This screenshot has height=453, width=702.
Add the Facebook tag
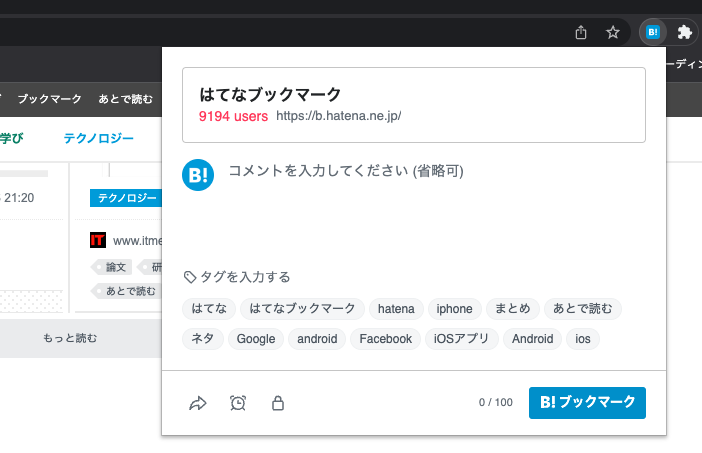click(385, 339)
